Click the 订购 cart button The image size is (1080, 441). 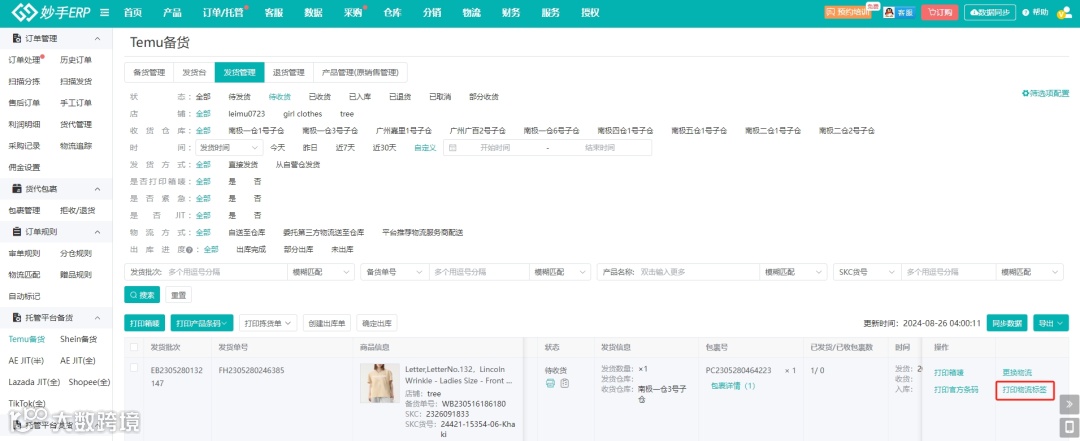coord(939,12)
